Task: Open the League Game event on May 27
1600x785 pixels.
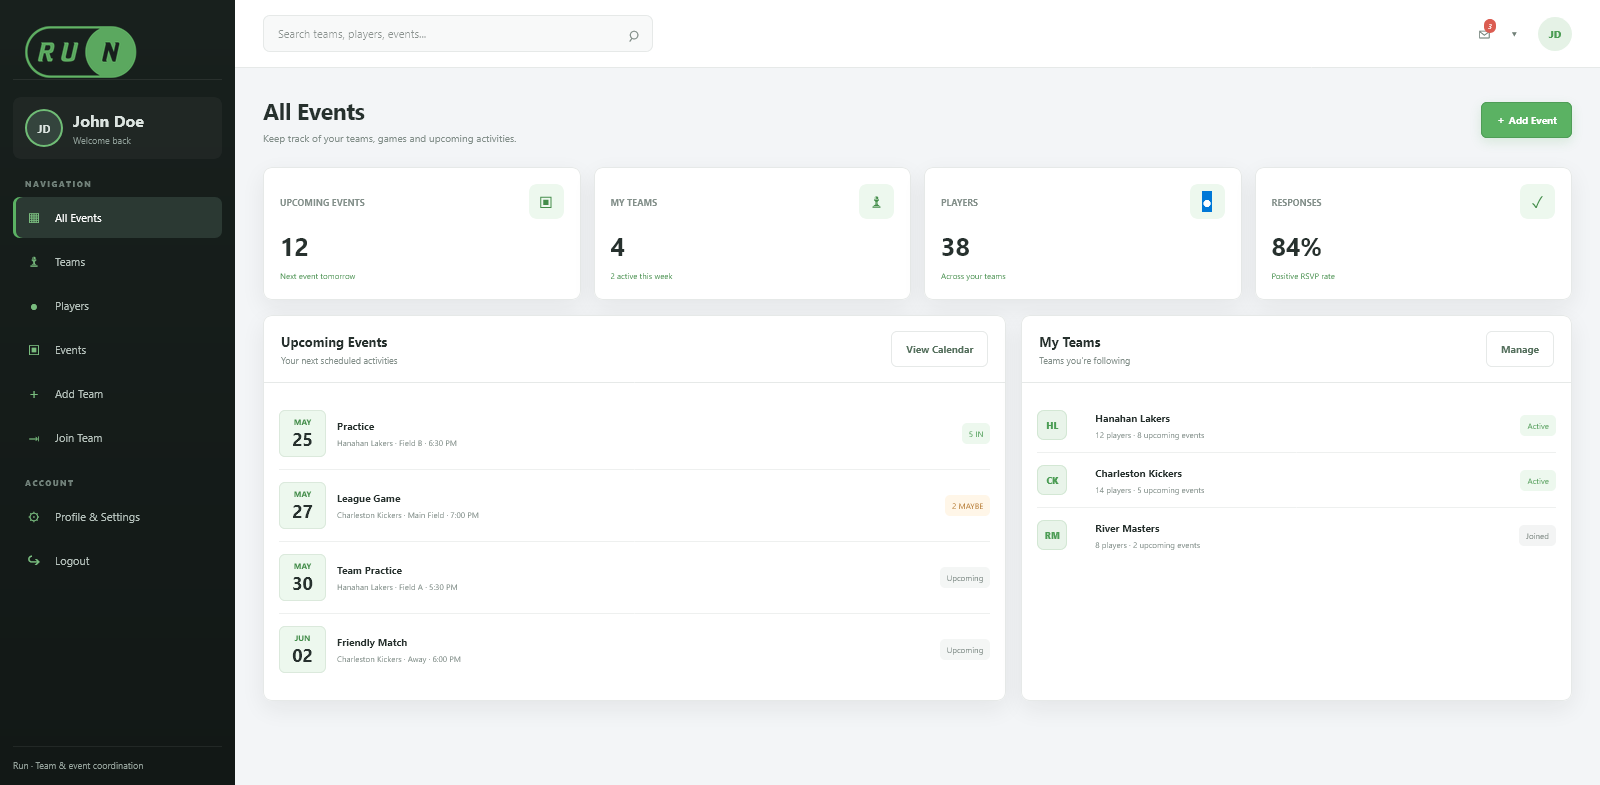Action: coord(634,506)
